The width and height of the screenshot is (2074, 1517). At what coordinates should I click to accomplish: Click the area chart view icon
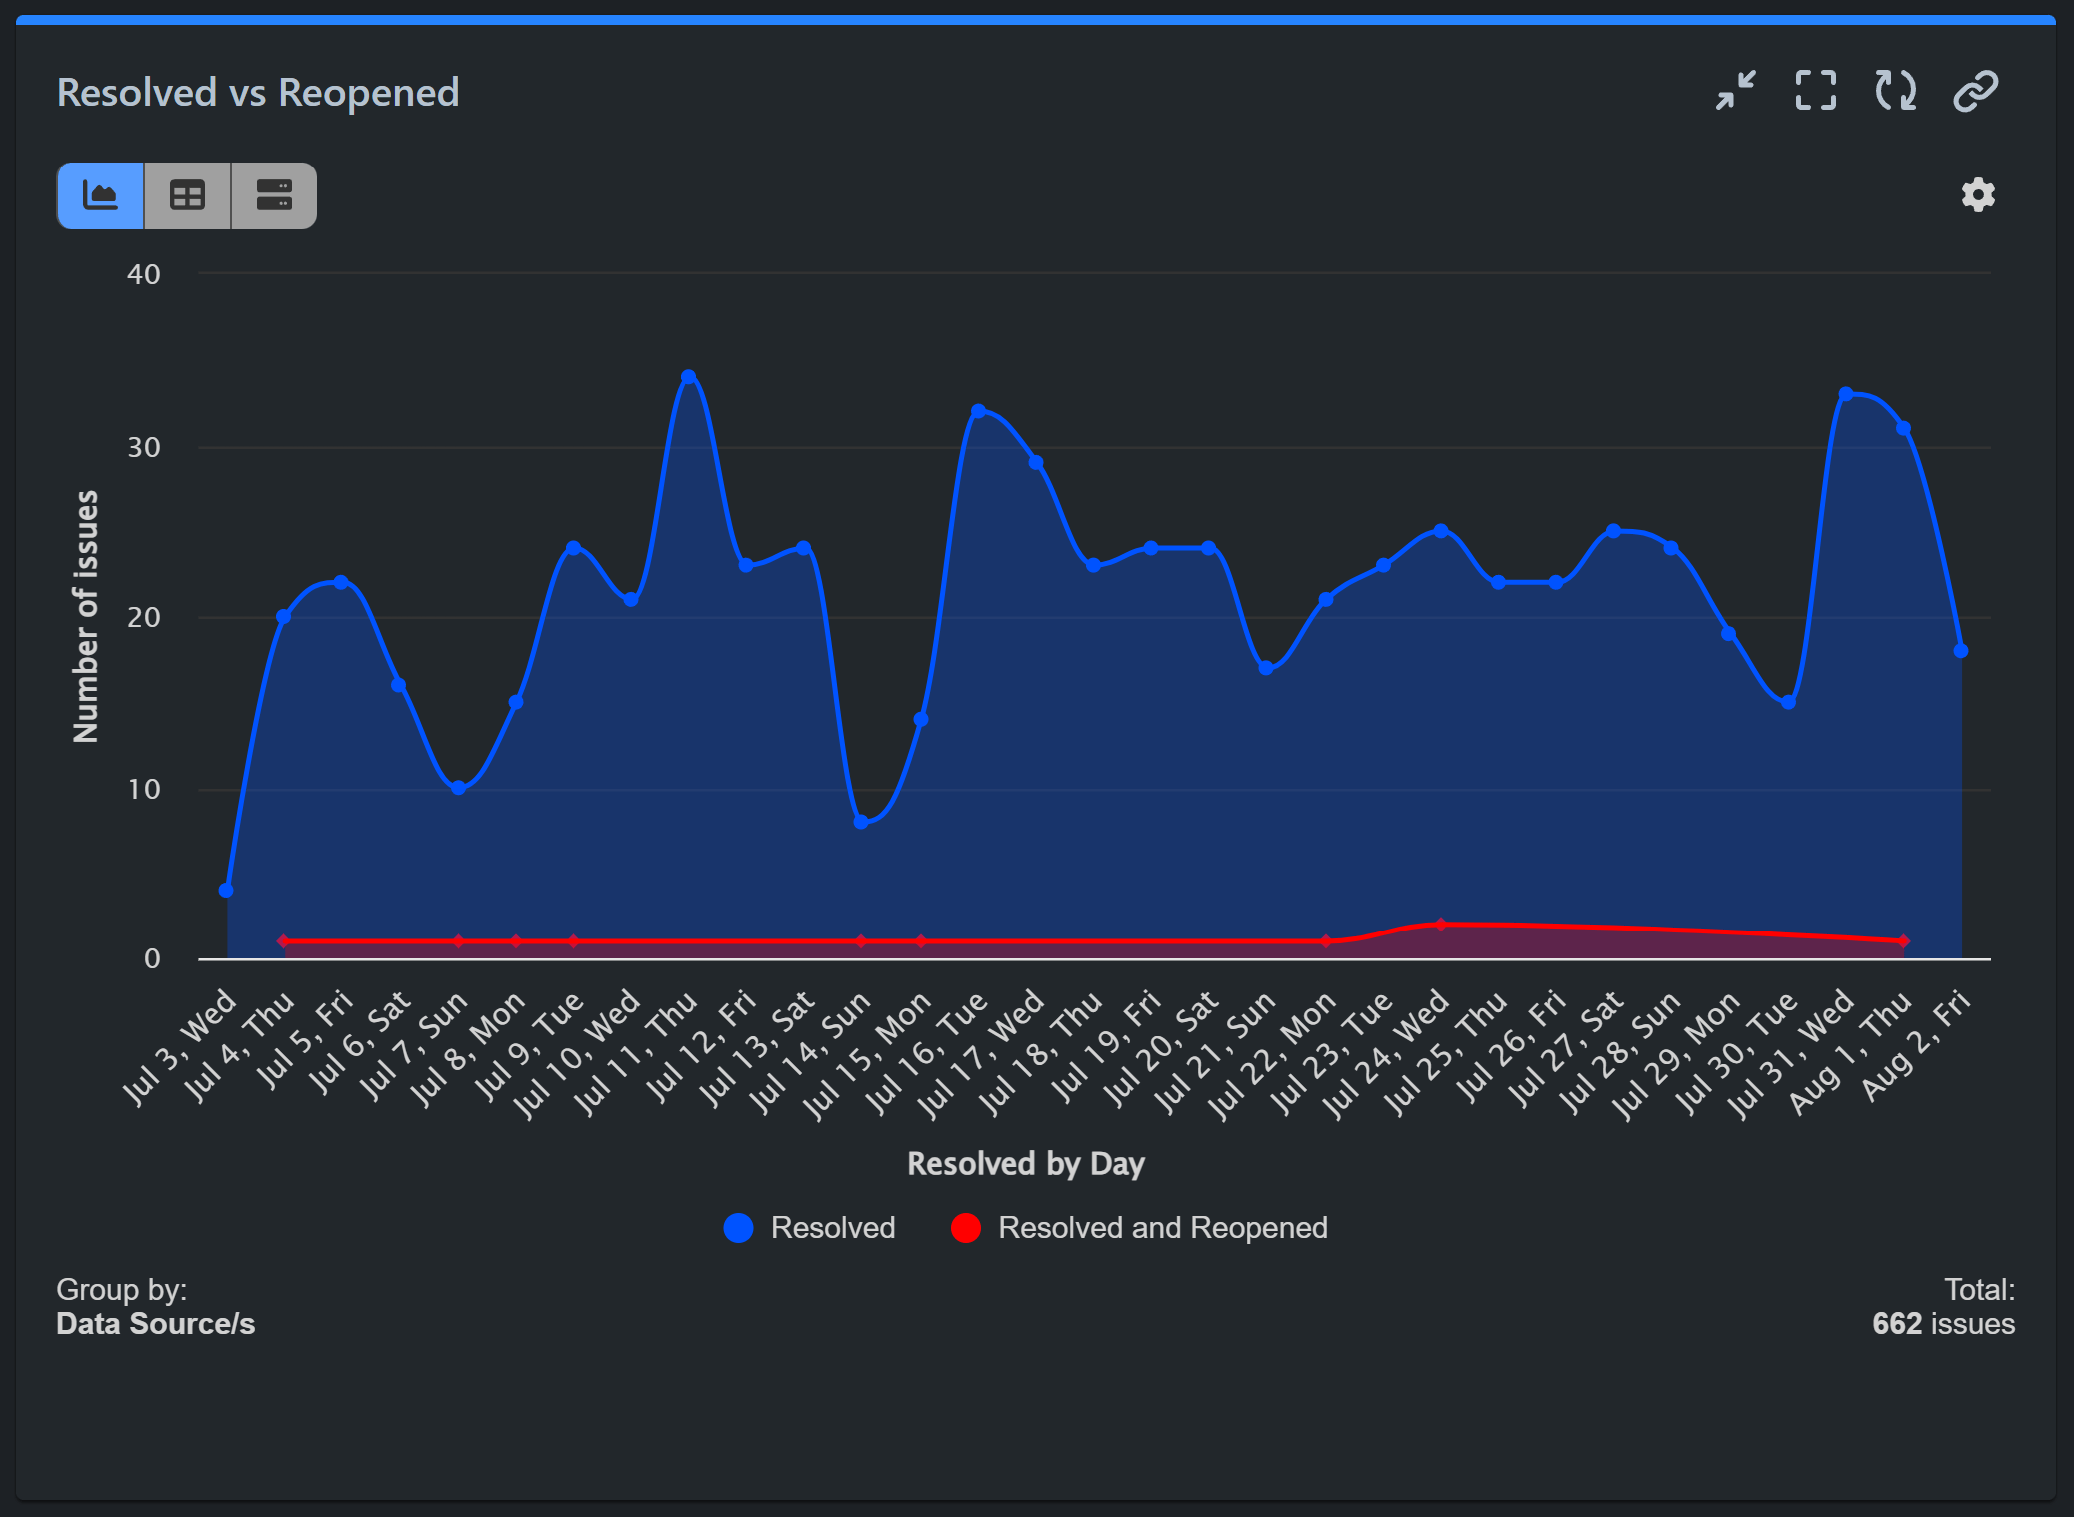pyautogui.click(x=101, y=193)
